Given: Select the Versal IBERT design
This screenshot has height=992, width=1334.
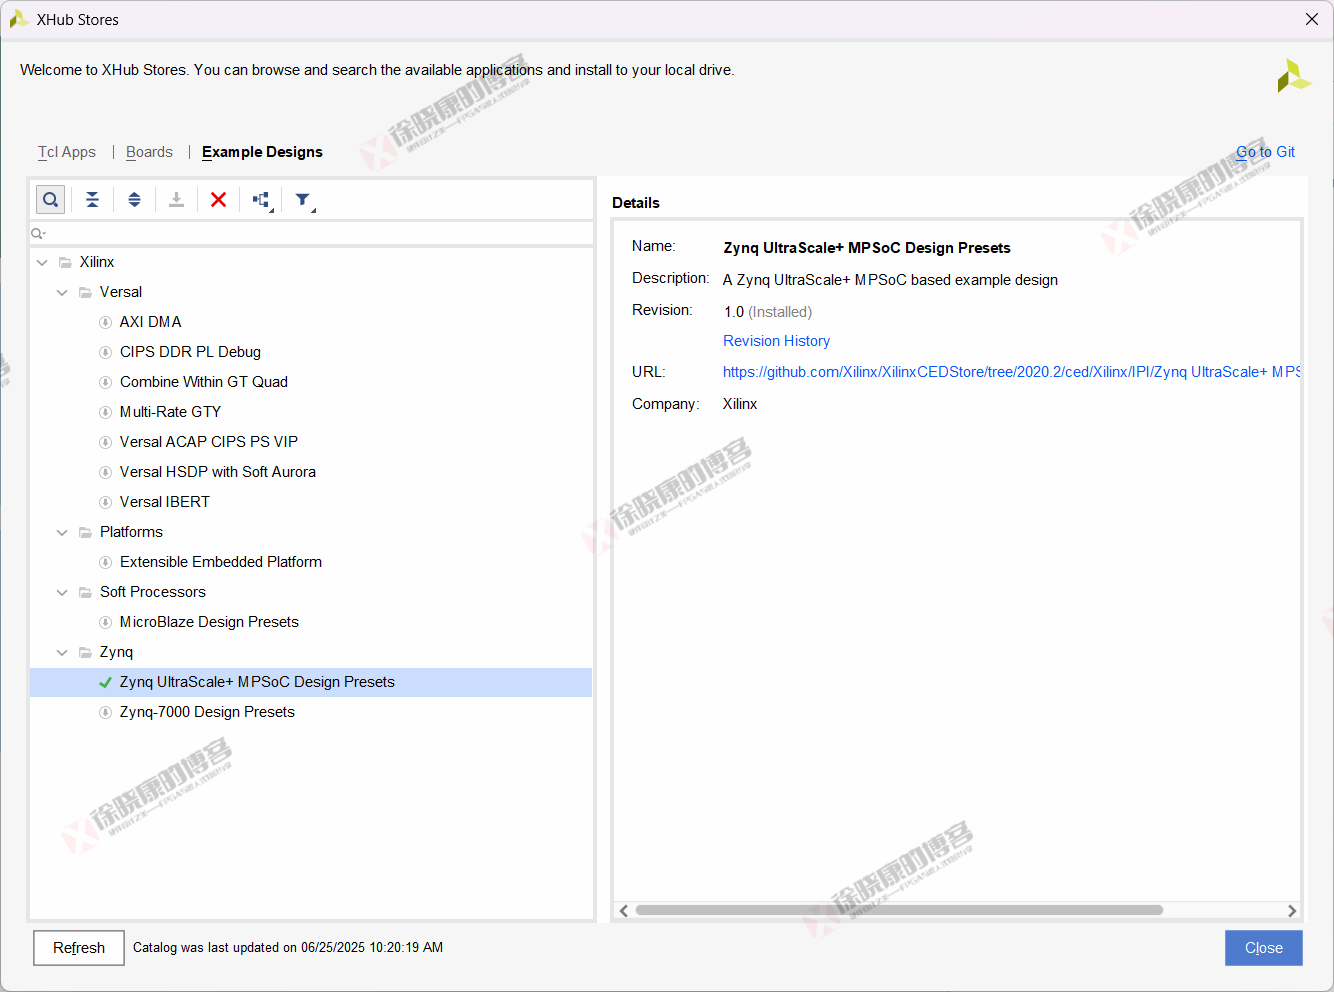Looking at the screenshot, I should click(x=165, y=502).
